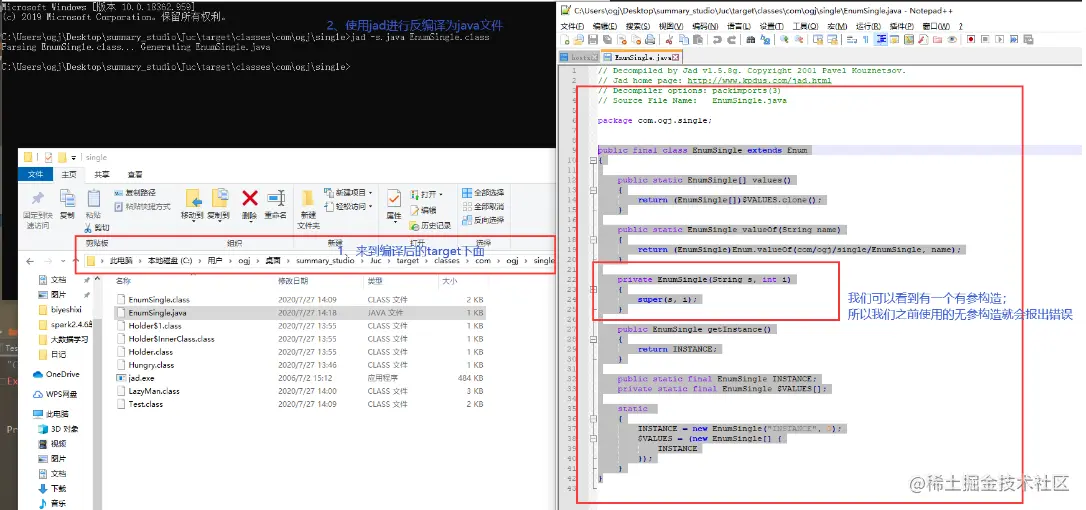
Task: Open 搜索(S) menu in Notepad++
Action: pyautogui.click(x=638, y=26)
